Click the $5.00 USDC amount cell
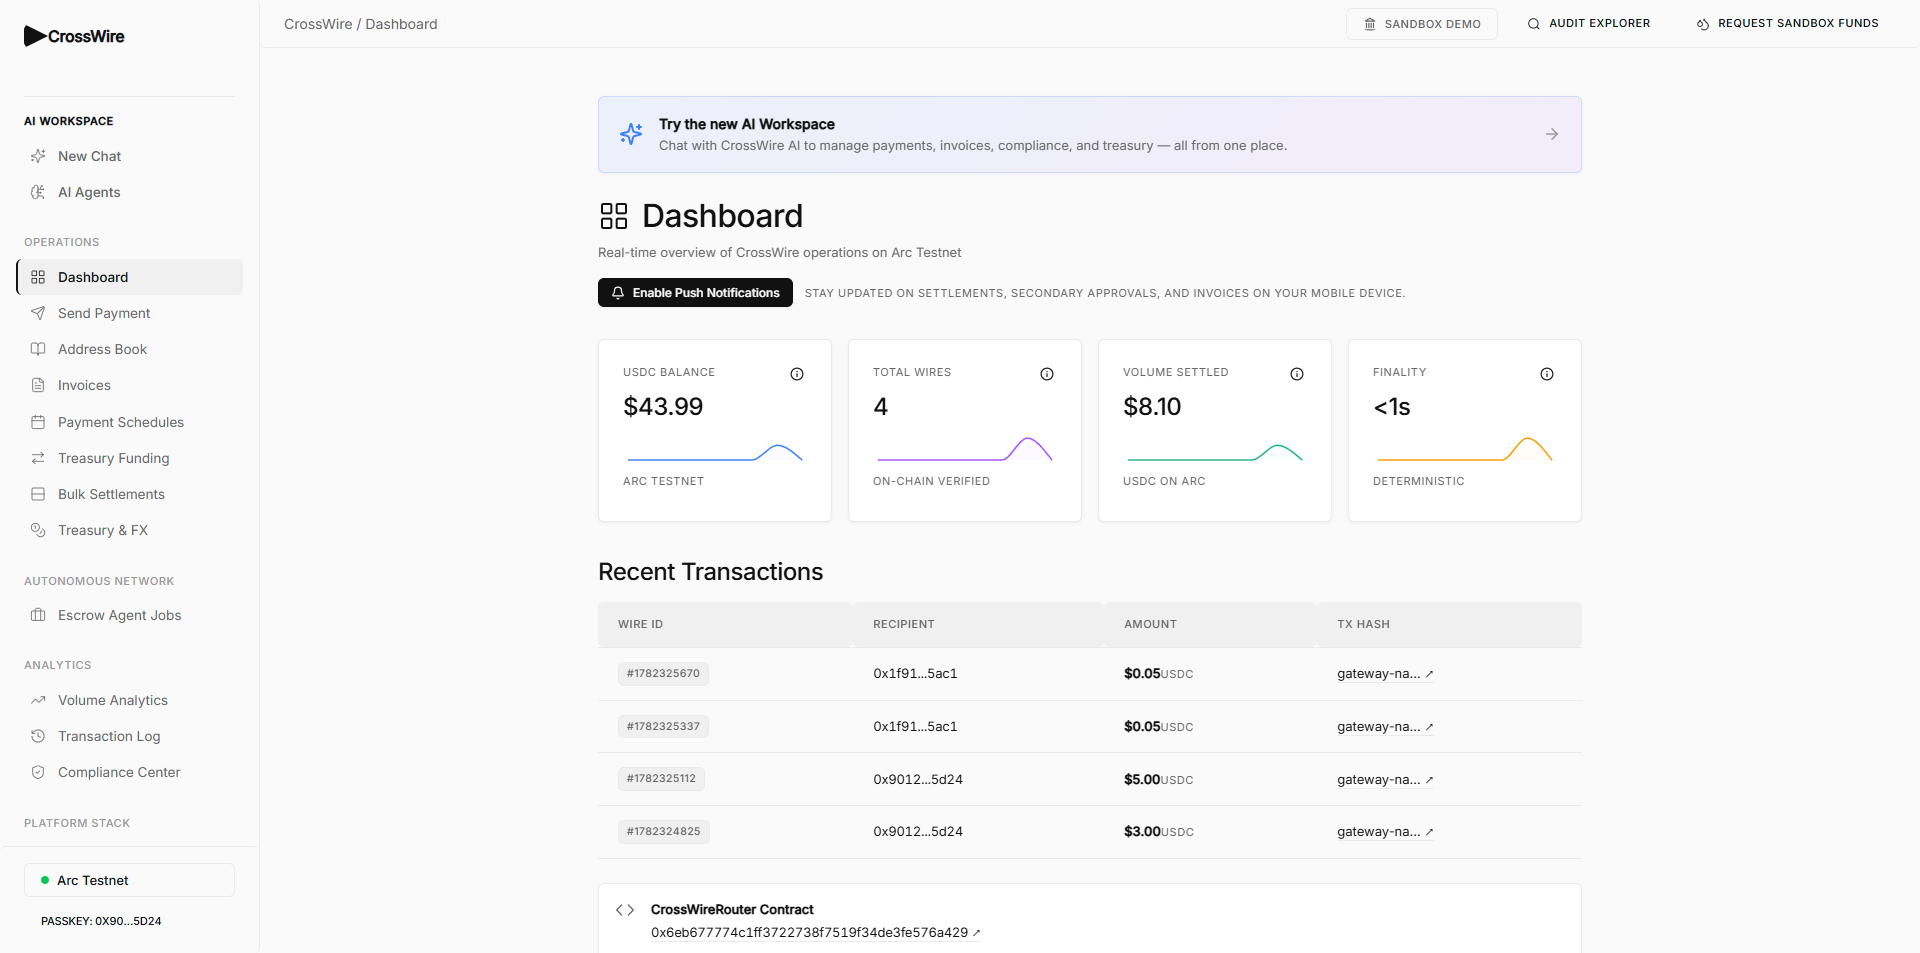Image resolution: width=1920 pixels, height=953 pixels. (x=1158, y=779)
